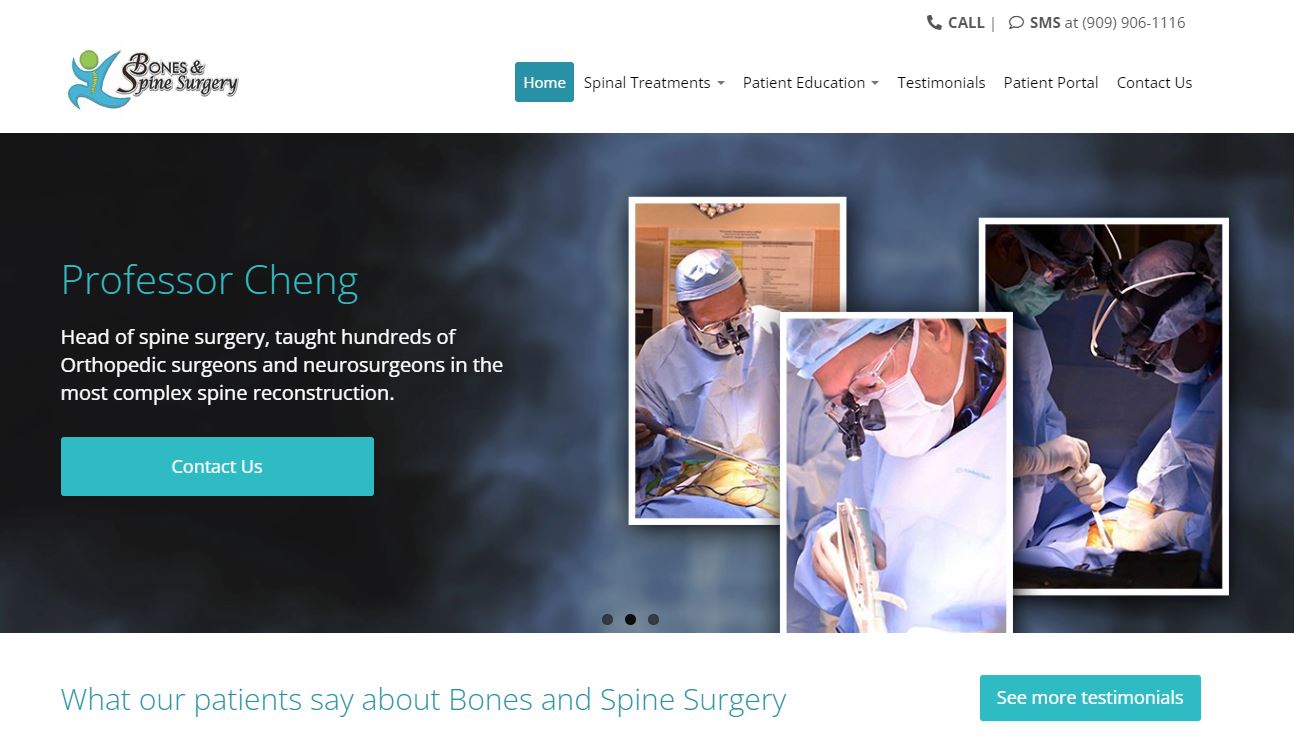Screen dimensions: 1294x741
Task: Expand the Spinal Treatments dropdown
Action: 654,82
